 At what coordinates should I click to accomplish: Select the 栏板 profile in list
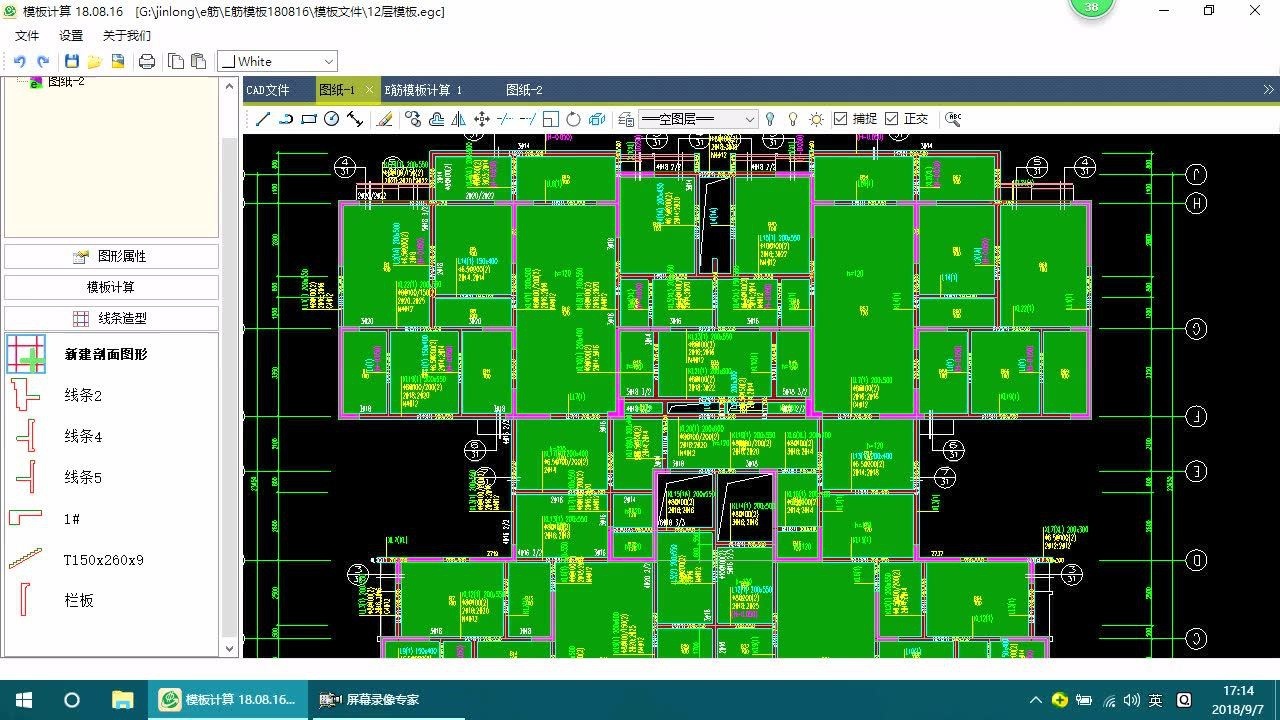79,600
